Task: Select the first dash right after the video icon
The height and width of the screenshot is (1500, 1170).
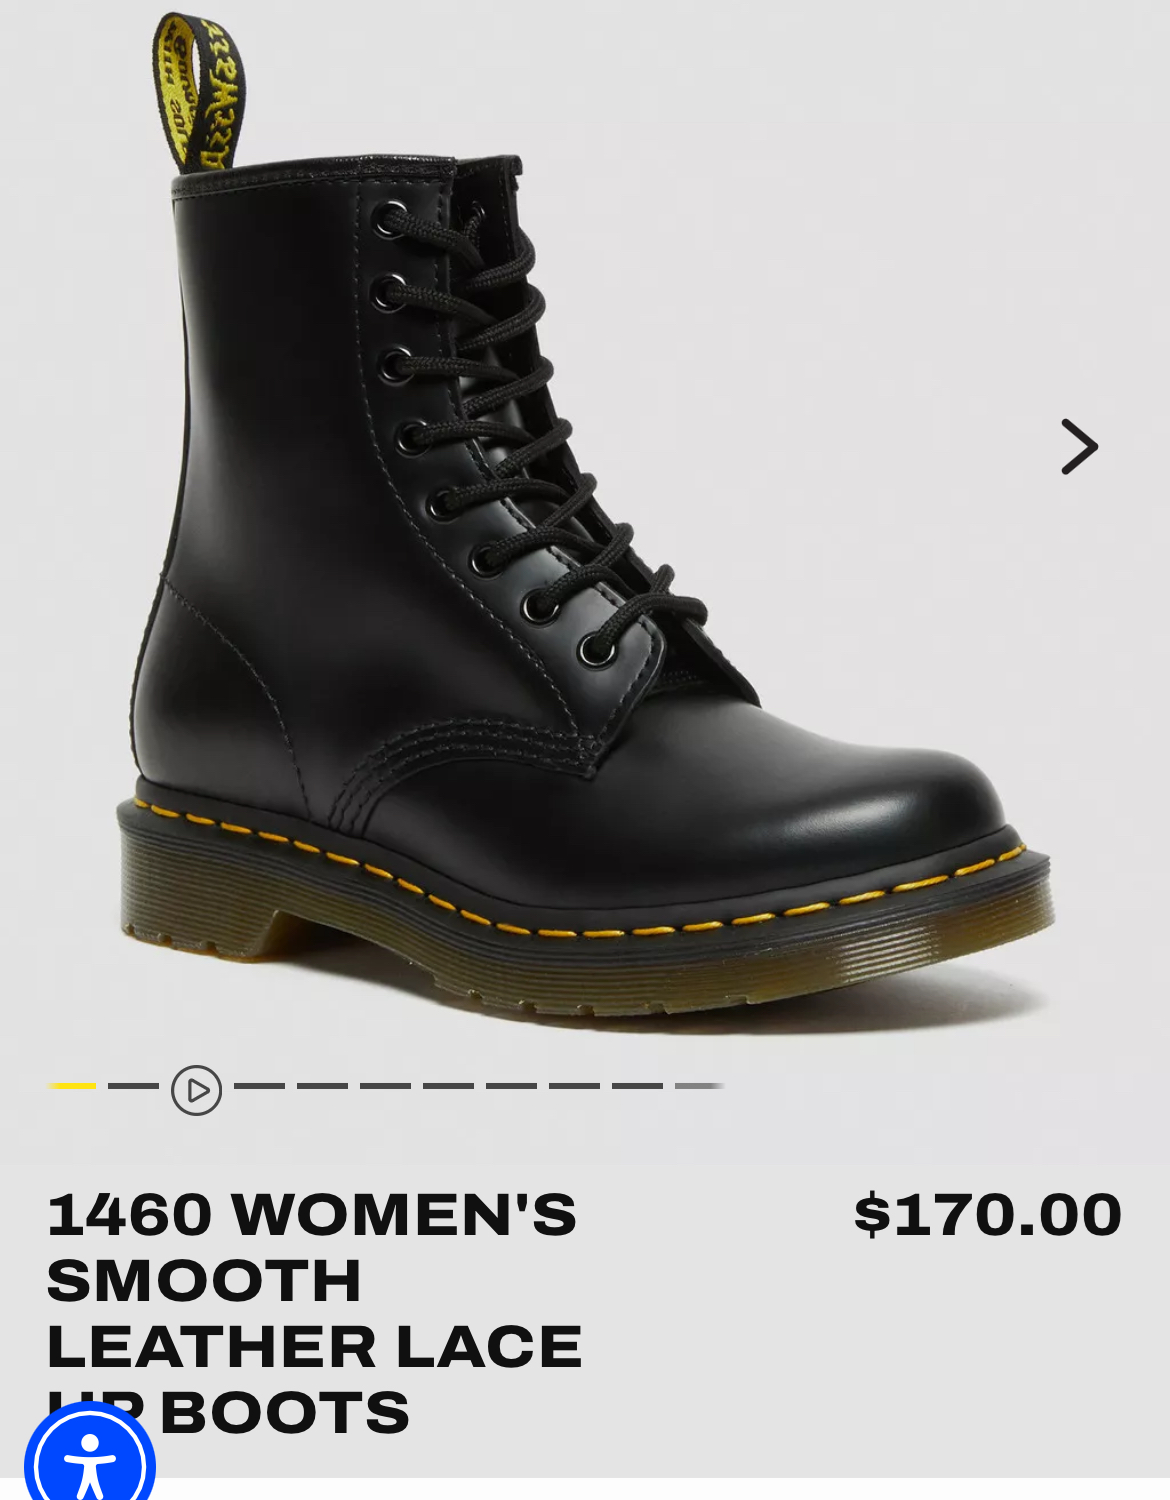Action: (x=259, y=1085)
